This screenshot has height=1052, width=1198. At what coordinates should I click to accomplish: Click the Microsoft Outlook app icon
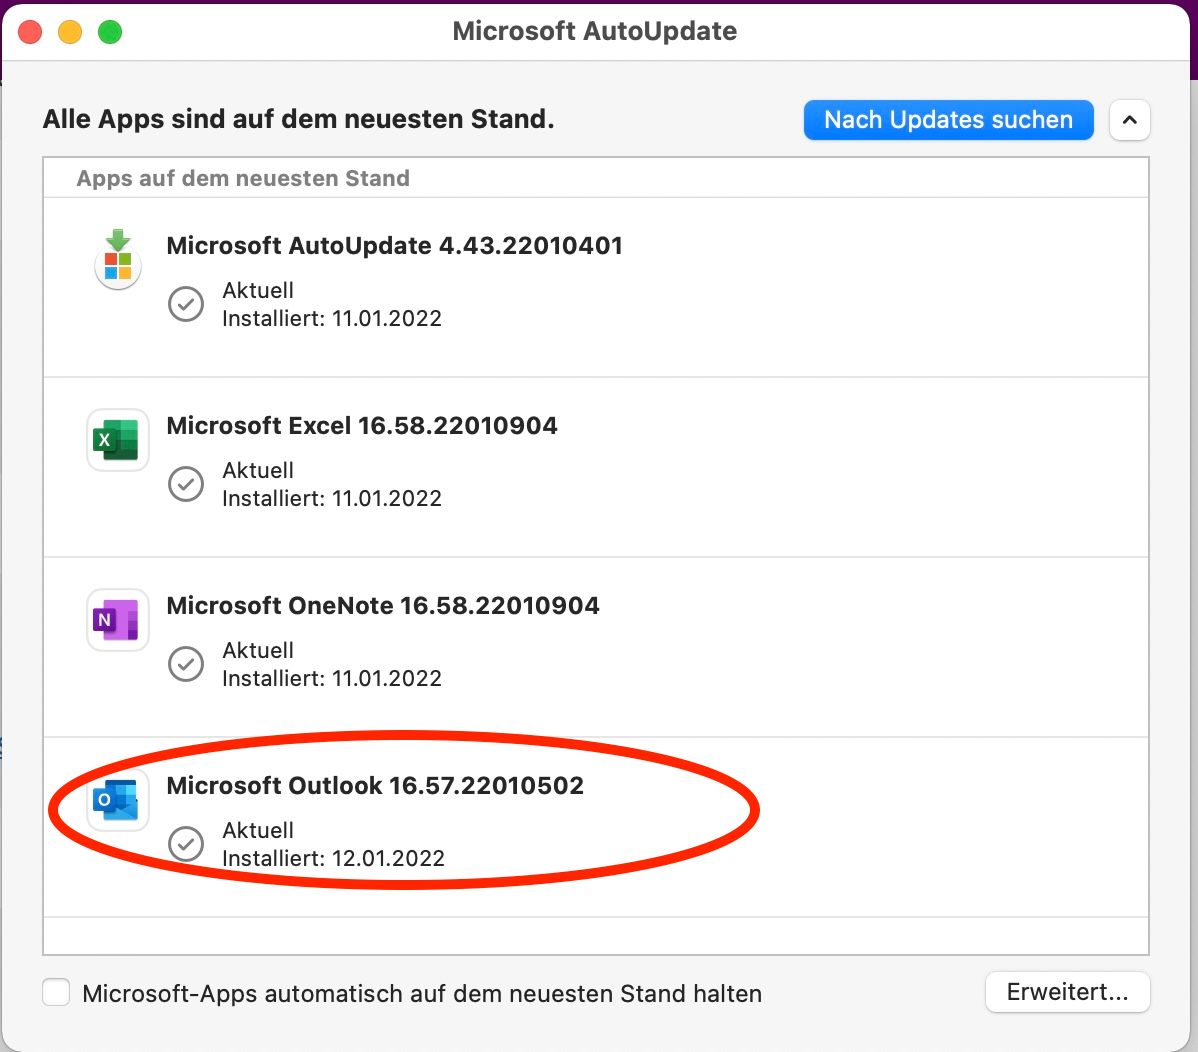pos(118,800)
